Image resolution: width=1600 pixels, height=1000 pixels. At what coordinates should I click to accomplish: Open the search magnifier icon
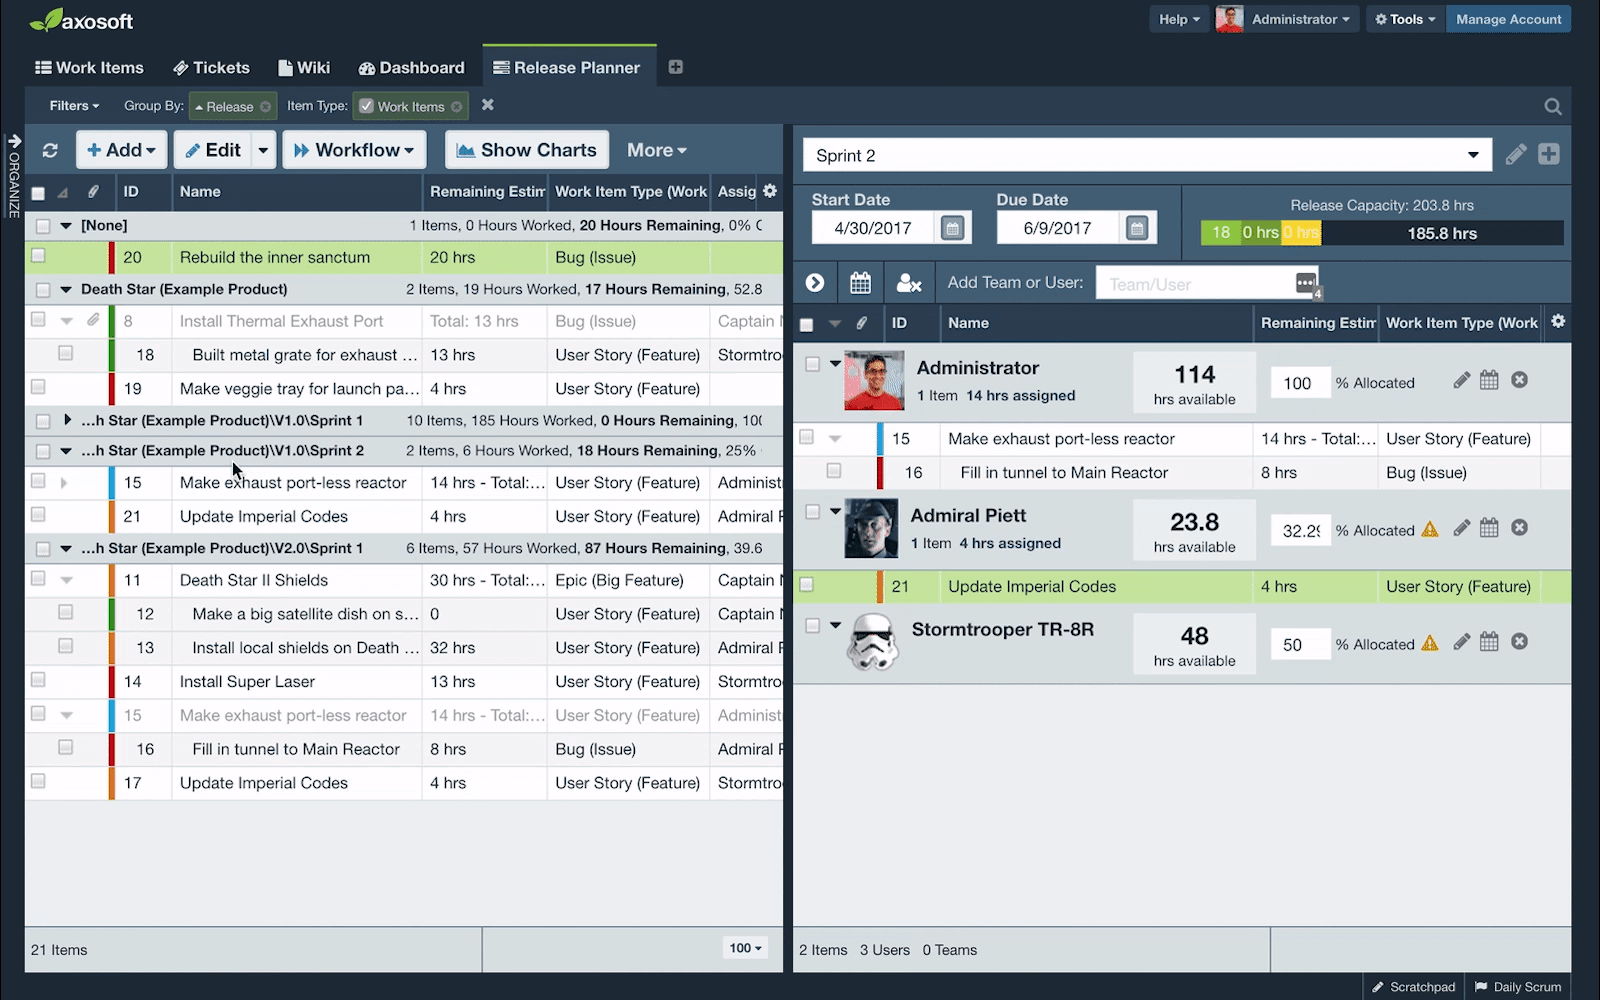click(x=1553, y=106)
